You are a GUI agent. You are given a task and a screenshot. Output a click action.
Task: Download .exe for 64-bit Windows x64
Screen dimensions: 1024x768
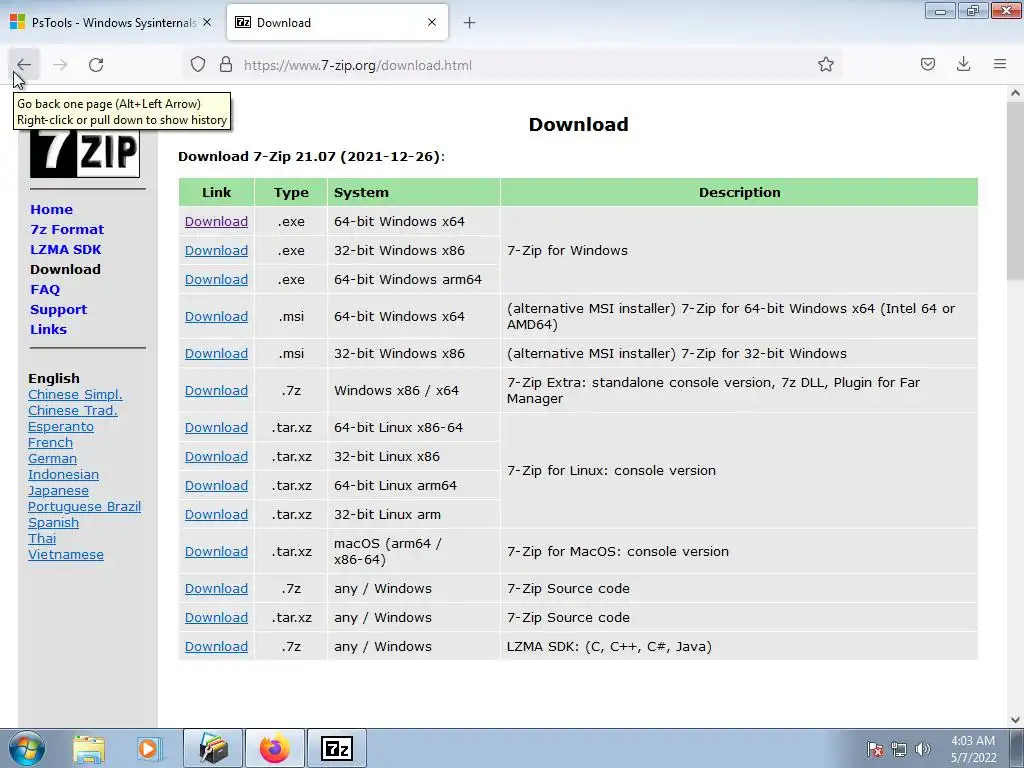pyautogui.click(x=216, y=221)
